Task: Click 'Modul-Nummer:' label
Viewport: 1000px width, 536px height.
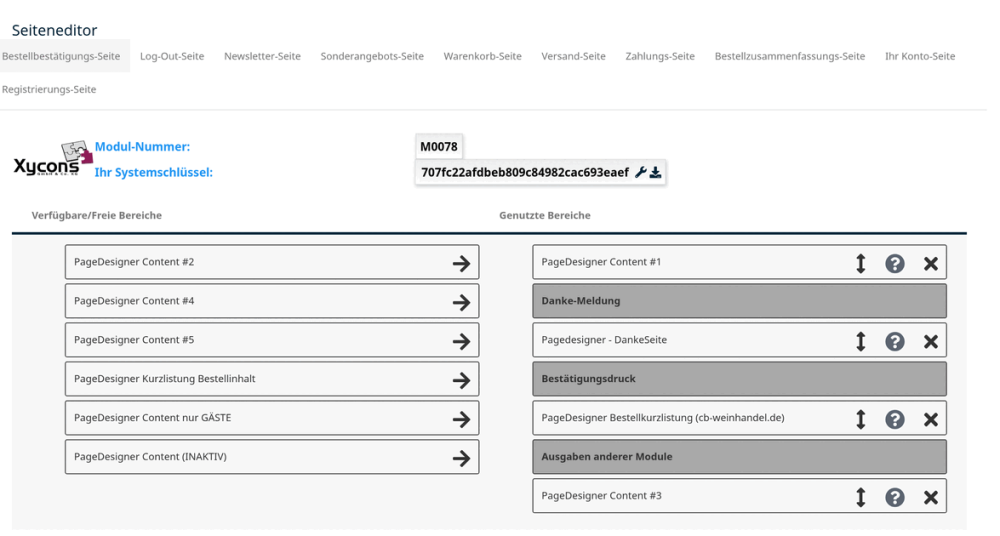Action: coord(142,147)
